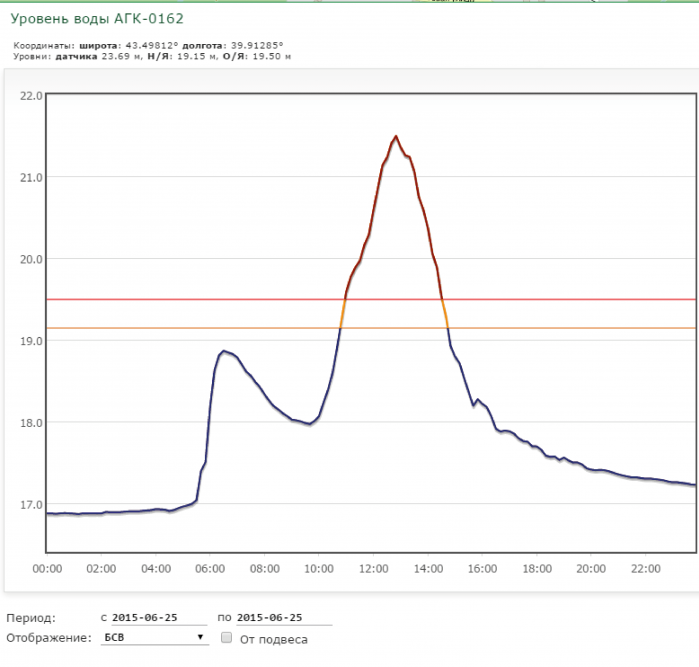Click the end date field after 'по'
This screenshot has height=667, width=699.
pos(284,618)
